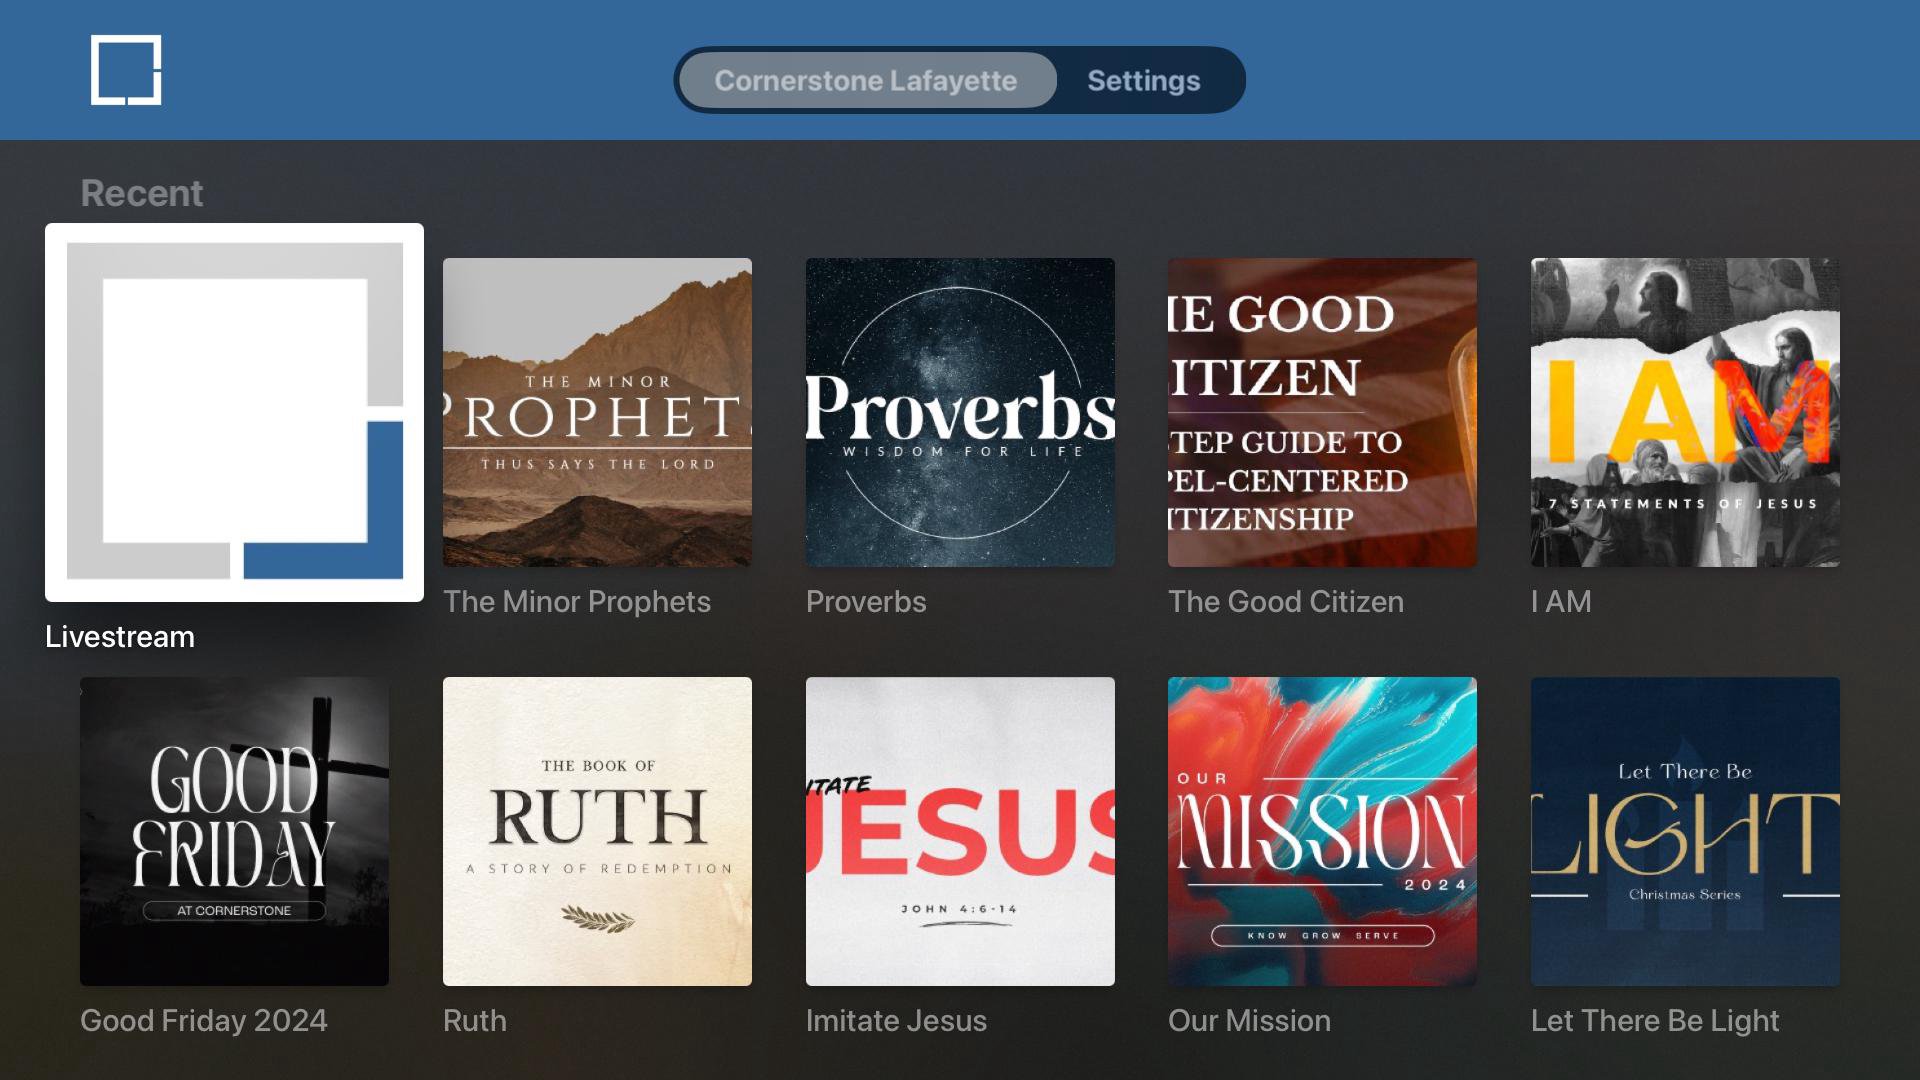Switch to the Settings tab
This screenshot has width=1920, height=1080.
click(x=1143, y=80)
